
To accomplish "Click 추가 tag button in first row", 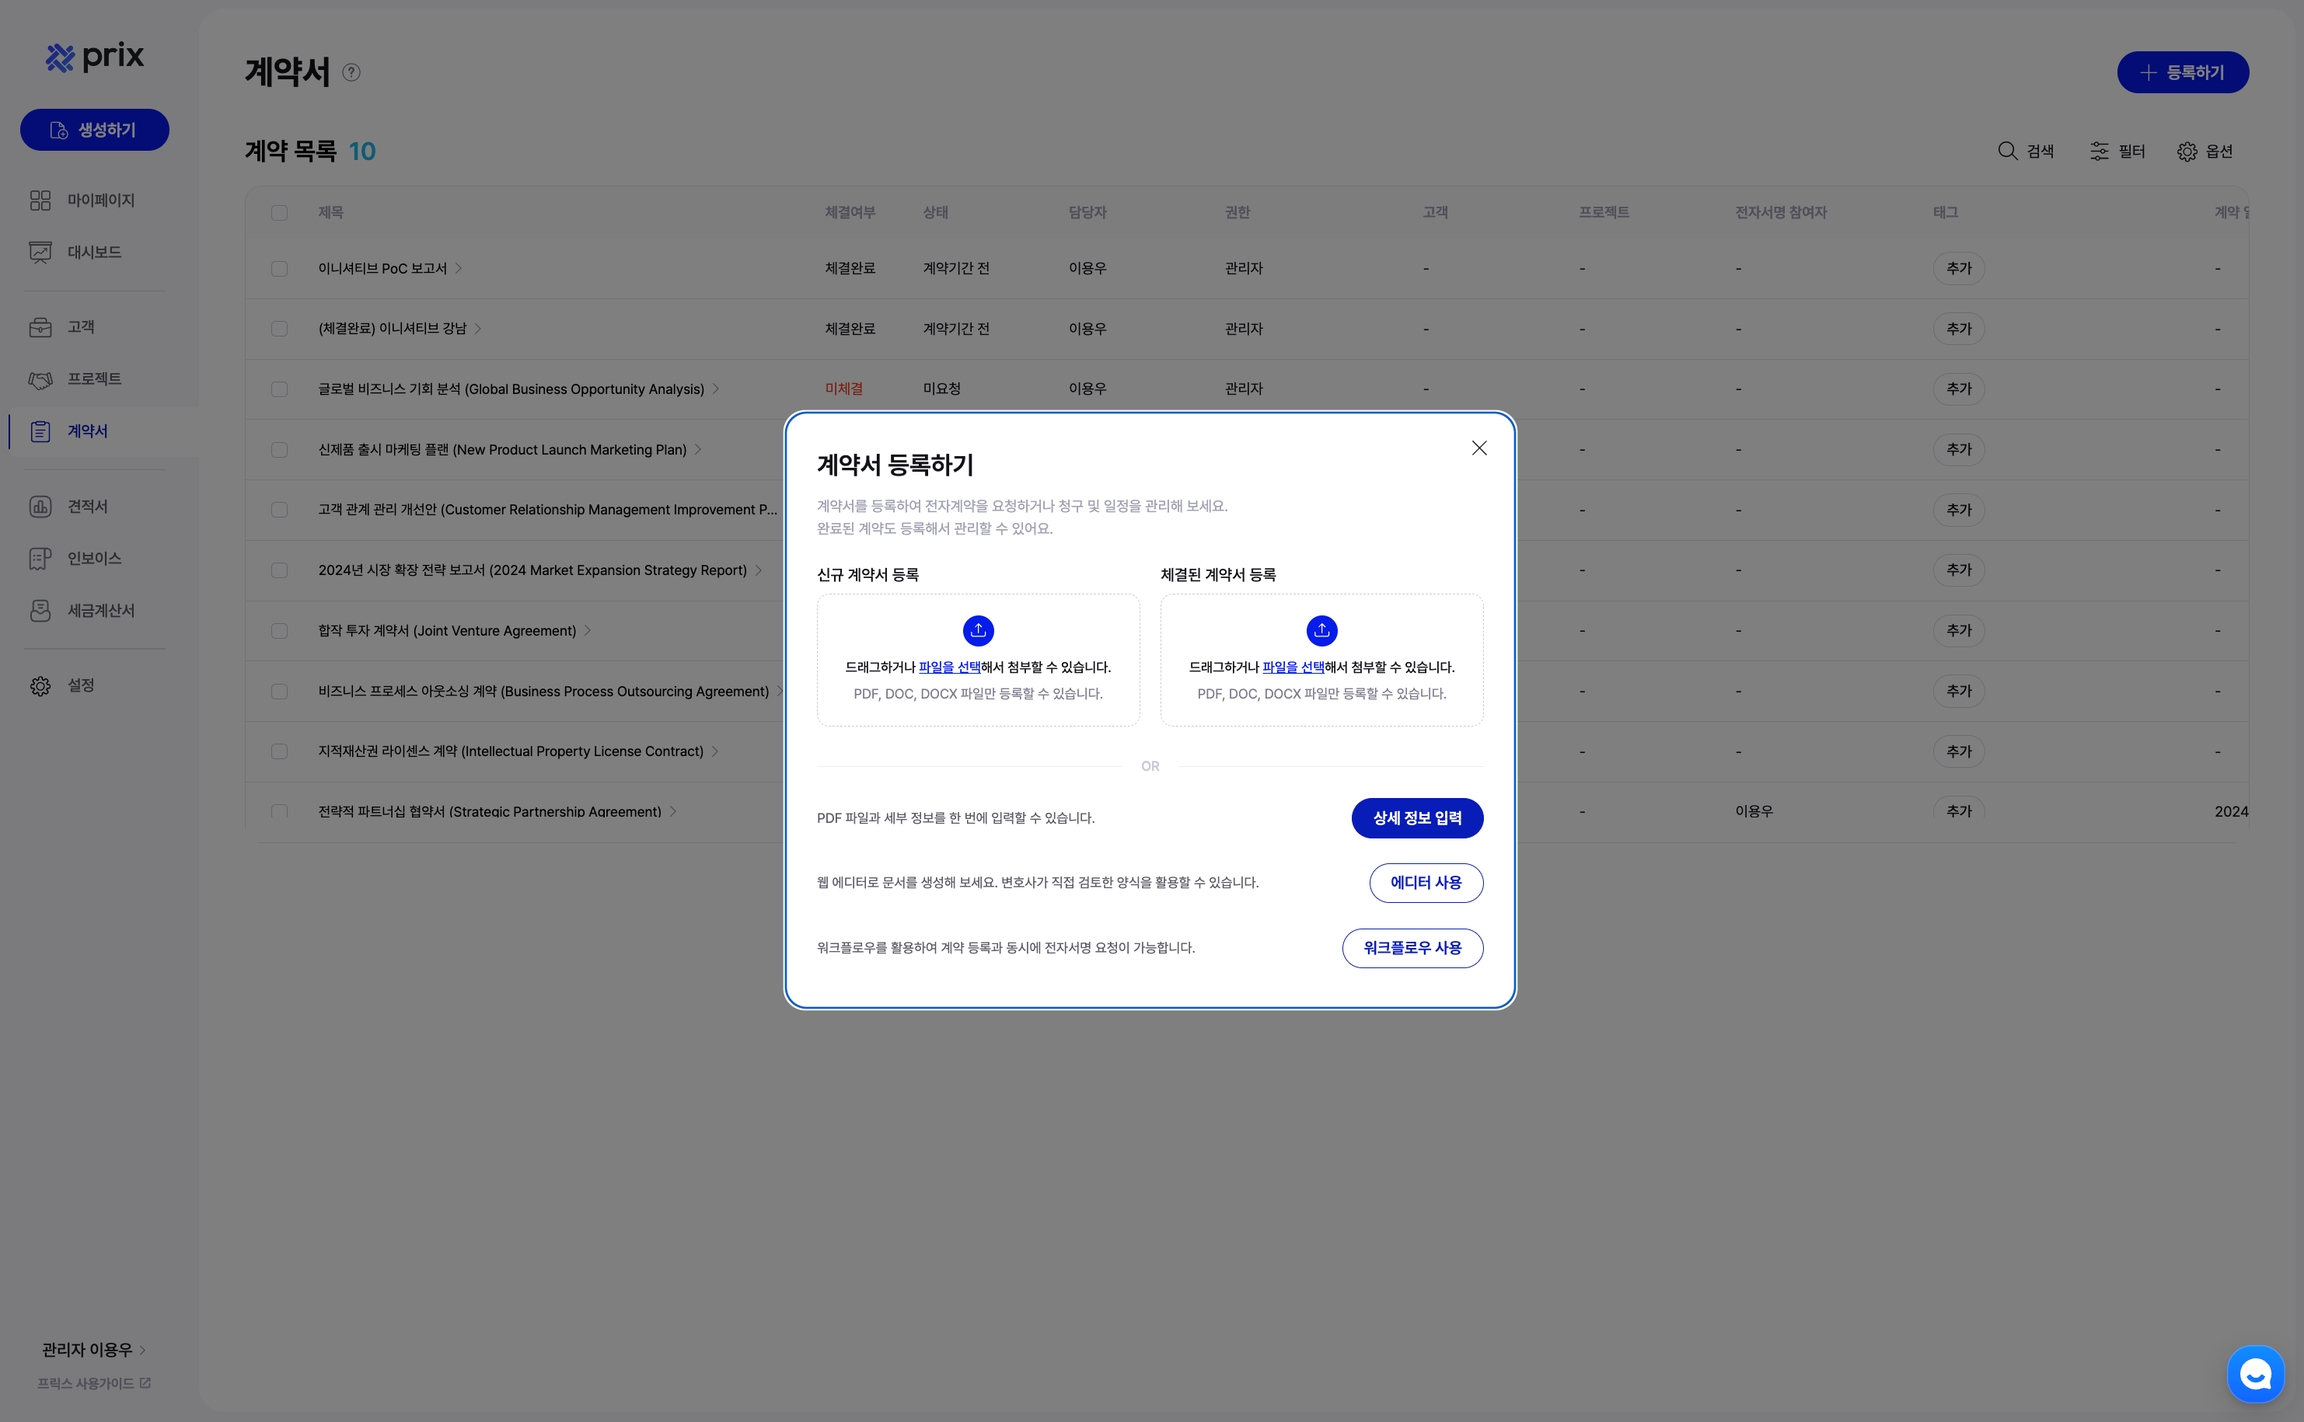I will click(x=1958, y=269).
